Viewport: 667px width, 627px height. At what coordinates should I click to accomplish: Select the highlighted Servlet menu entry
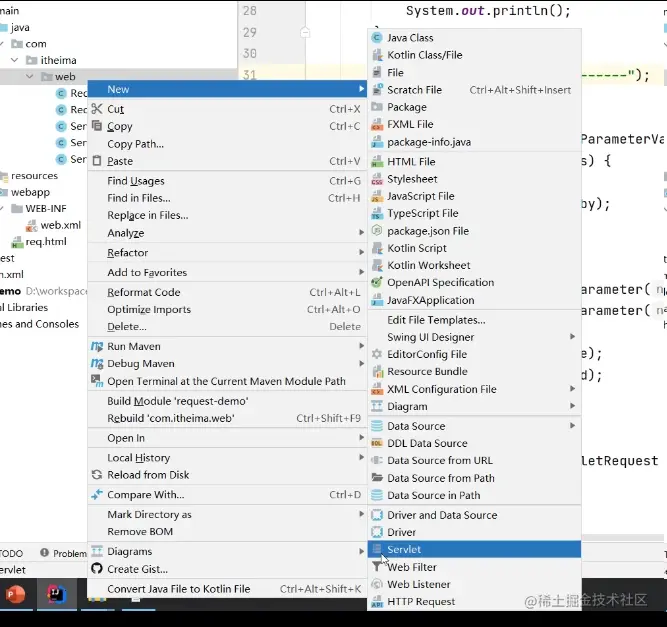[474, 549]
